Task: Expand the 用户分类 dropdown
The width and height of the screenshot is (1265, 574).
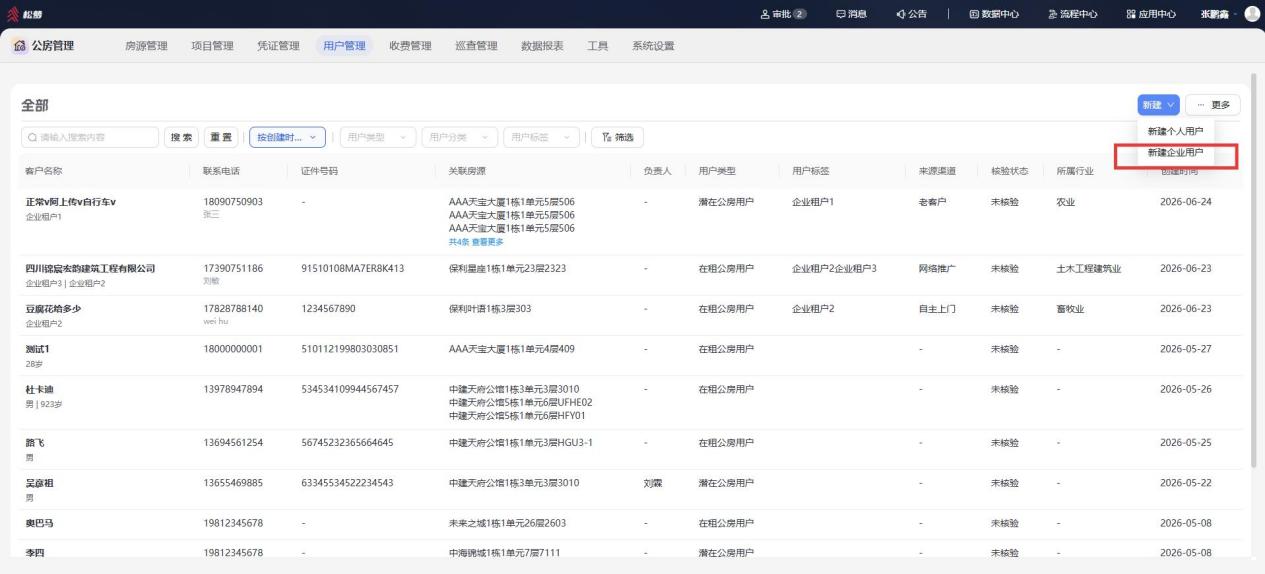Action: point(459,137)
